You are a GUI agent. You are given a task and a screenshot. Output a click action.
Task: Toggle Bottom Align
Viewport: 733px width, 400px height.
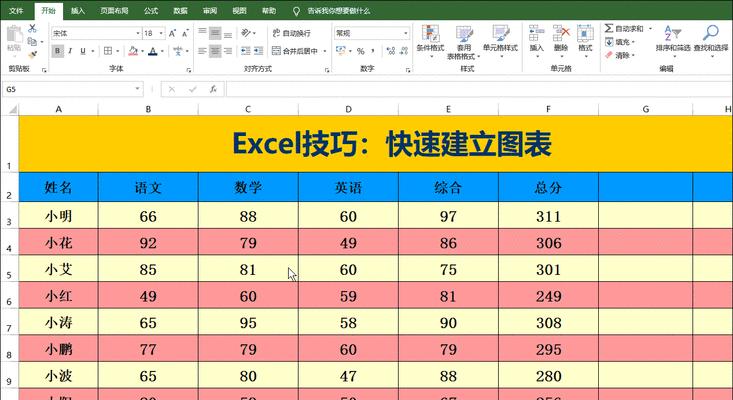click(228, 33)
